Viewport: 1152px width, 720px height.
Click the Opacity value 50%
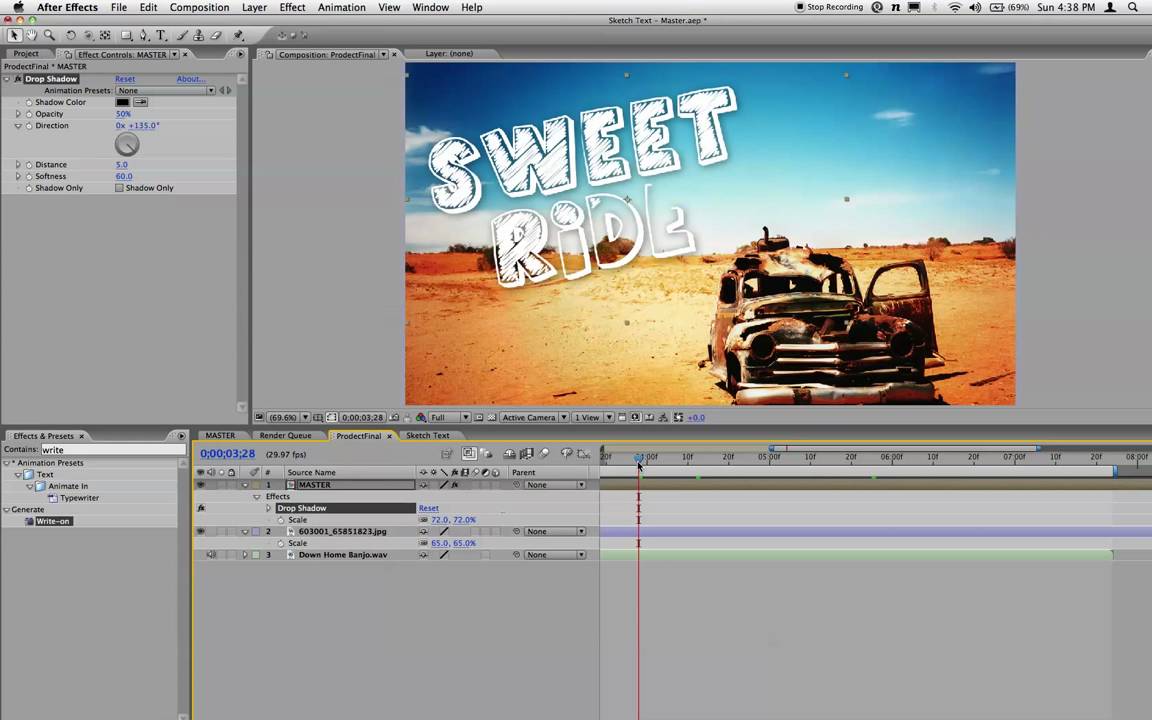[x=123, y=114]
